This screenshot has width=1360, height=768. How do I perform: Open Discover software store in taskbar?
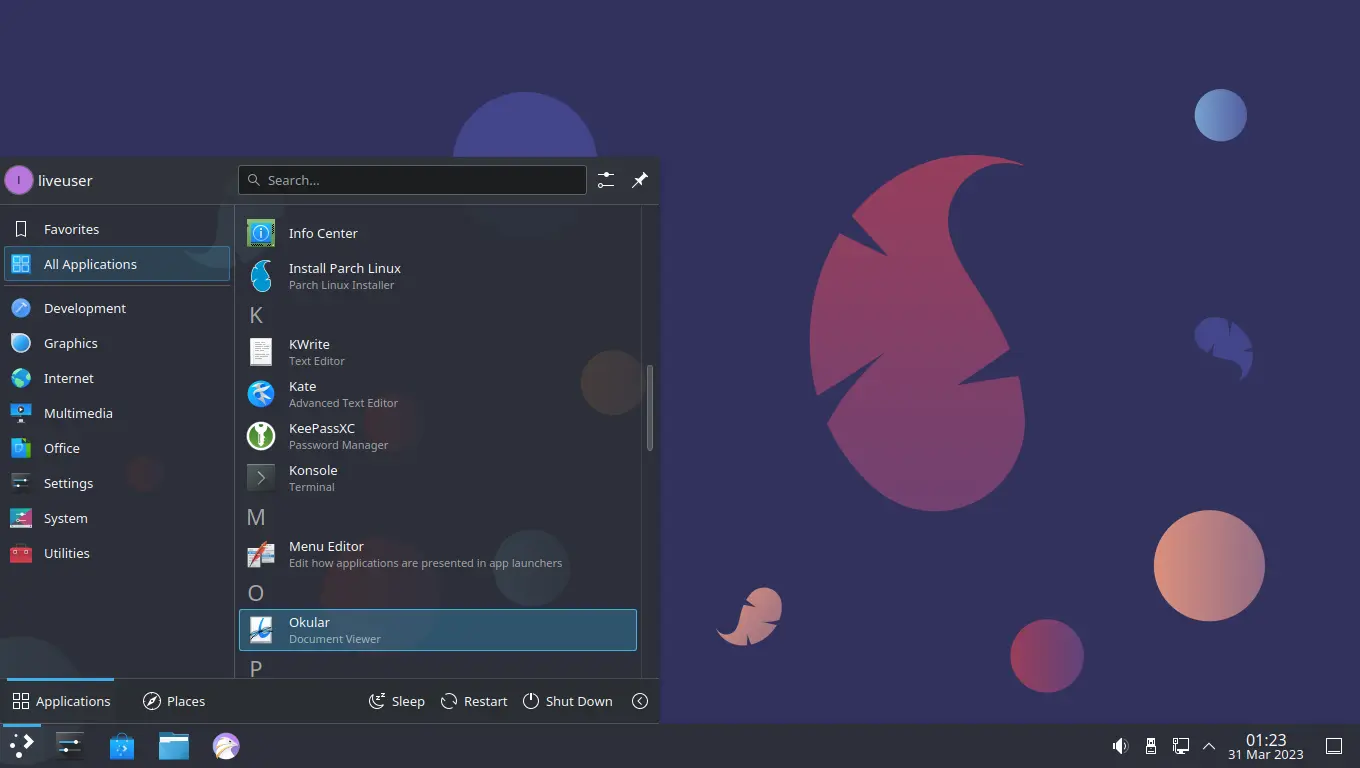pyautogui.click(x=122, y=746)
